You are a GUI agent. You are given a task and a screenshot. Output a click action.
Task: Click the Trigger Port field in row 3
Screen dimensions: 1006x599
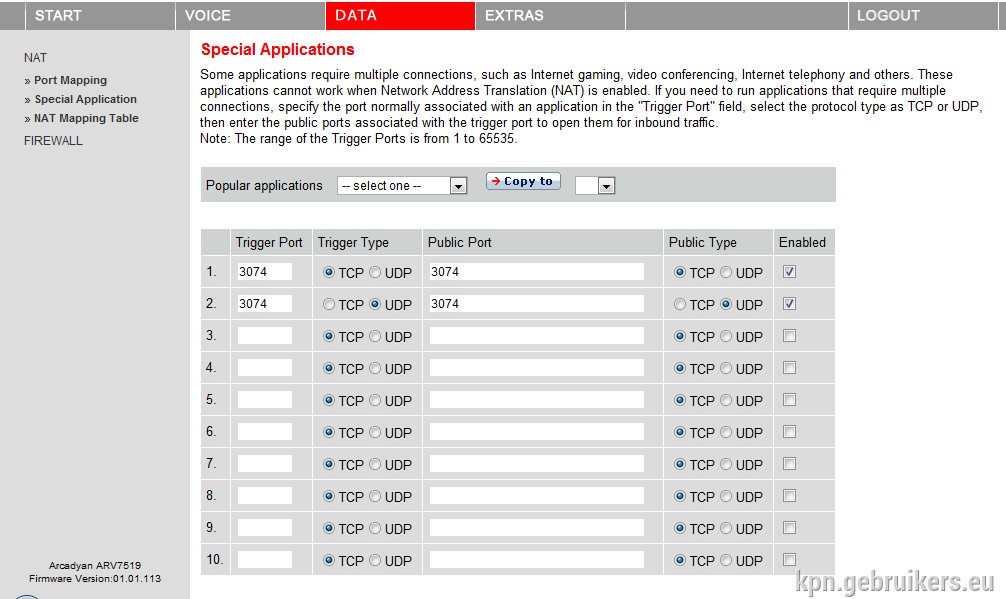coord(264,335)
